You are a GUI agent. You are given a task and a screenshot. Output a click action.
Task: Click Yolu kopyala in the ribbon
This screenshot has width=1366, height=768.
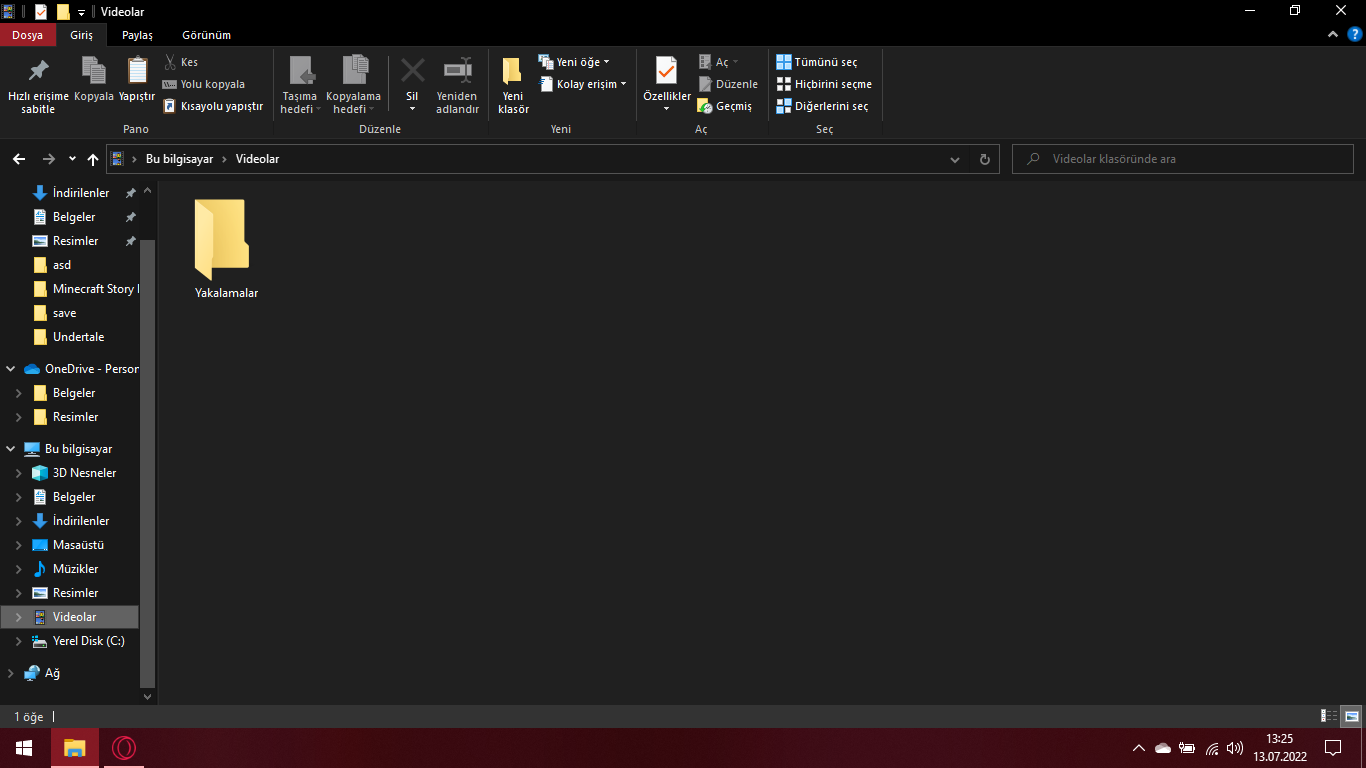tap(203, 84)
